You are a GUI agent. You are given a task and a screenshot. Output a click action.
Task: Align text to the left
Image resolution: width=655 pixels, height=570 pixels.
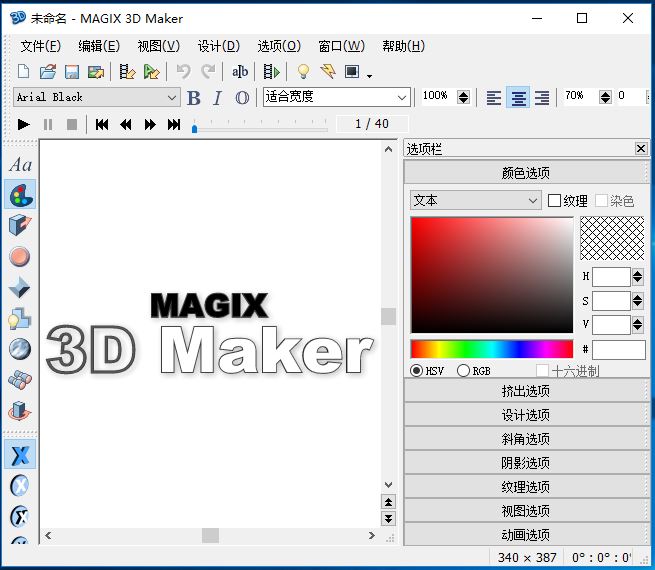(494, 99)
